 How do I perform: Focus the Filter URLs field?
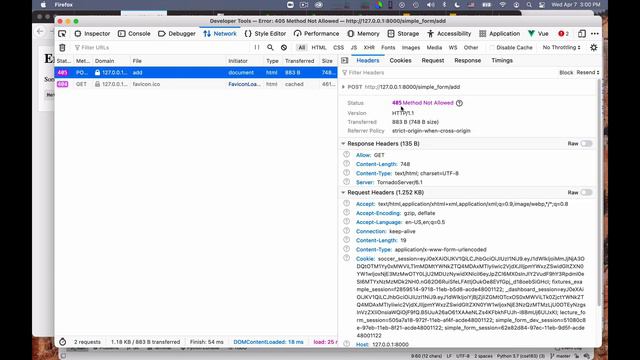coord(161,48)
